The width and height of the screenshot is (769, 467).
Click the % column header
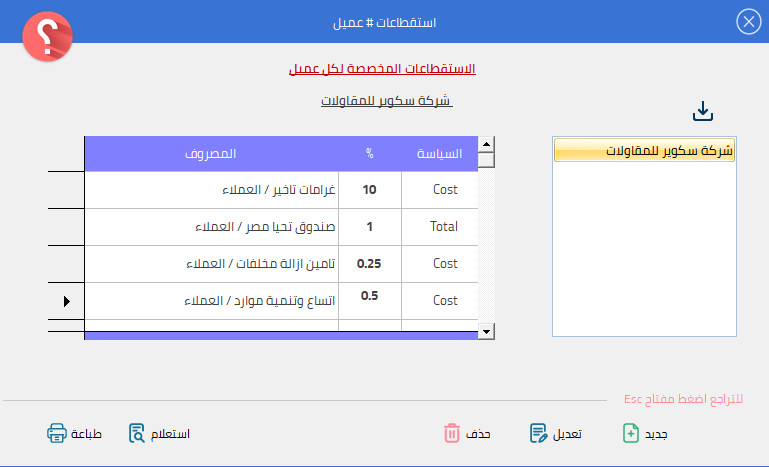[369, 154]
